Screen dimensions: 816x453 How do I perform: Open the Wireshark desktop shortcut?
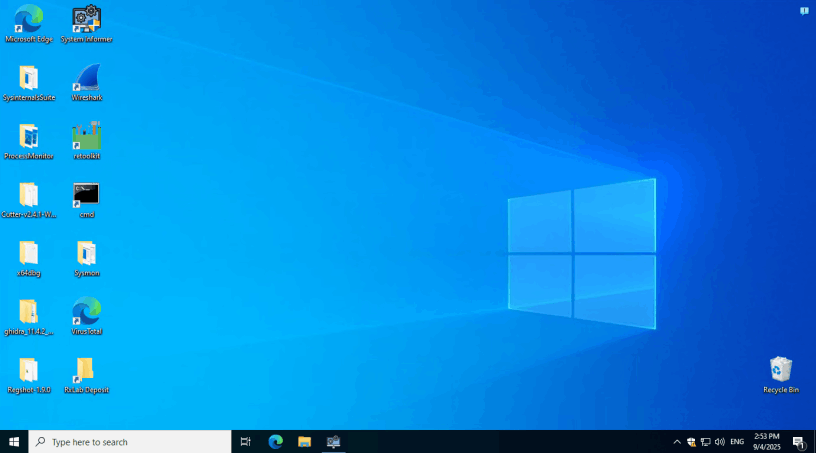point(87,79)
